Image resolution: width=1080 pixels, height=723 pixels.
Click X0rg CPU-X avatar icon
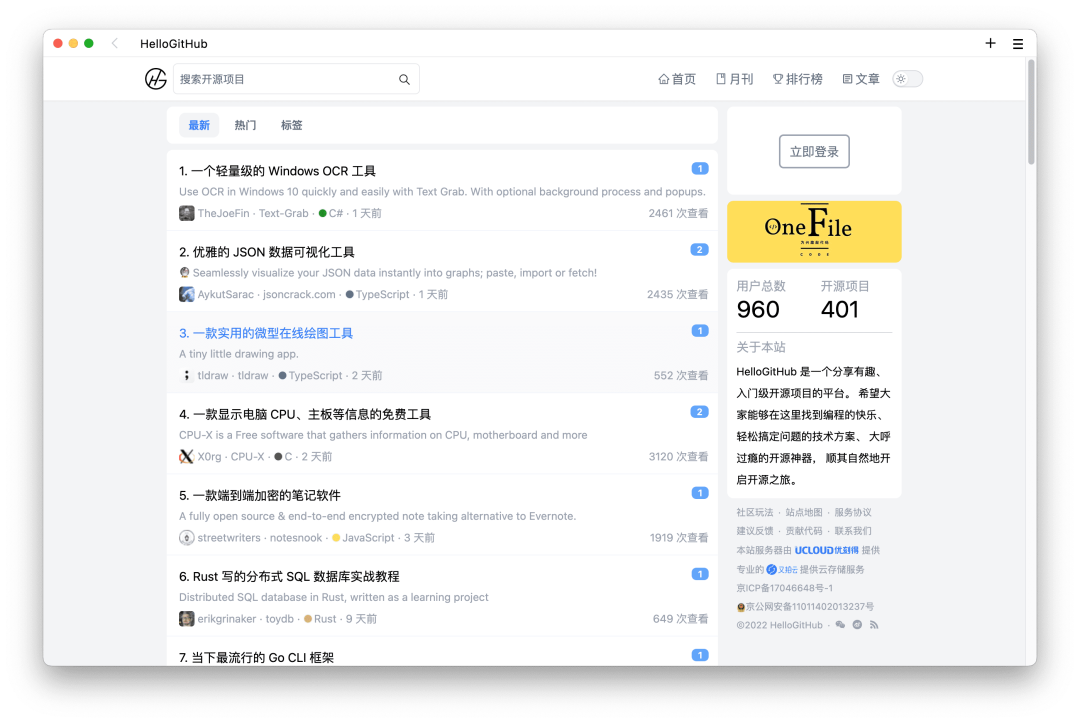click(187, 457)
